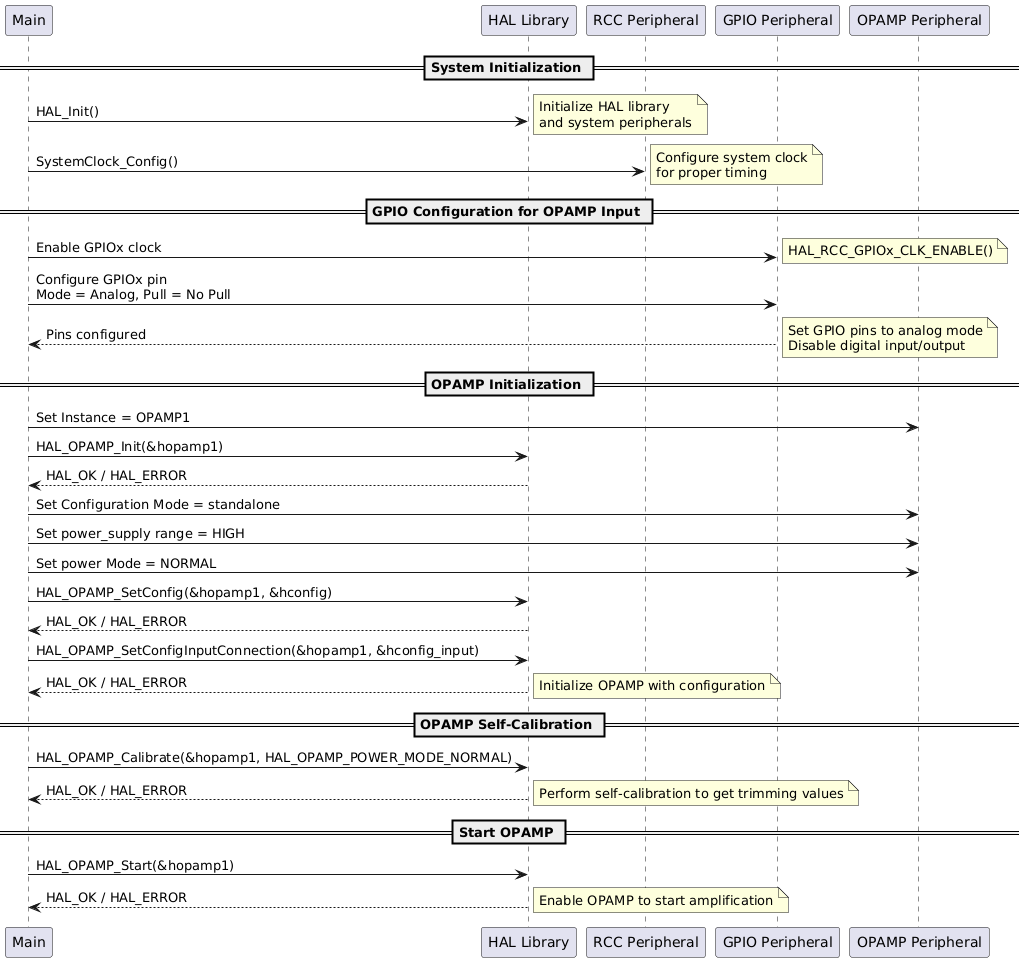This screenshot has height=962, width=1024.
Task: Click the RCC Peripheral participant box at top
Action: (645, 20)
